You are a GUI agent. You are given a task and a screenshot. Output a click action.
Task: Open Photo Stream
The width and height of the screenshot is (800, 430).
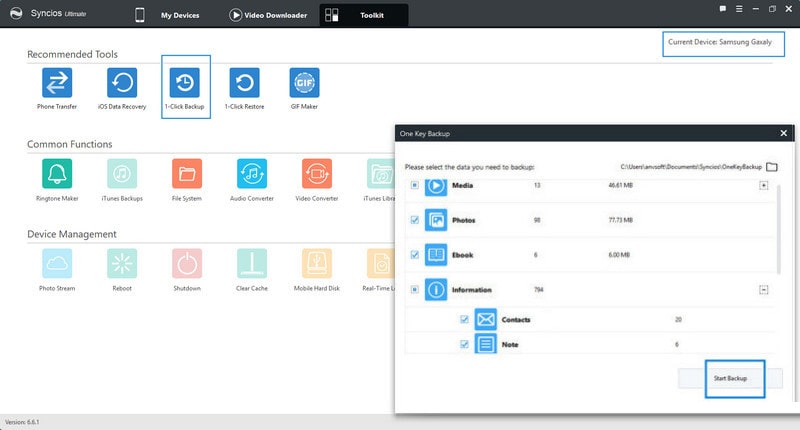point(57,263)
